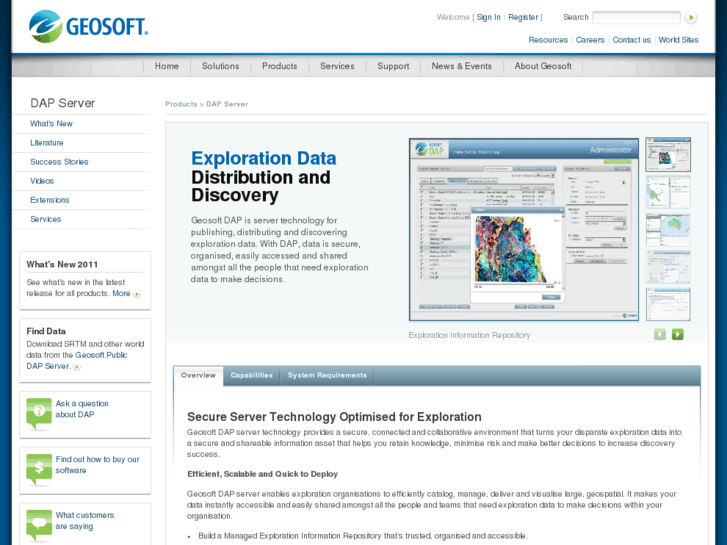Click the Register link

coord(523,17)
